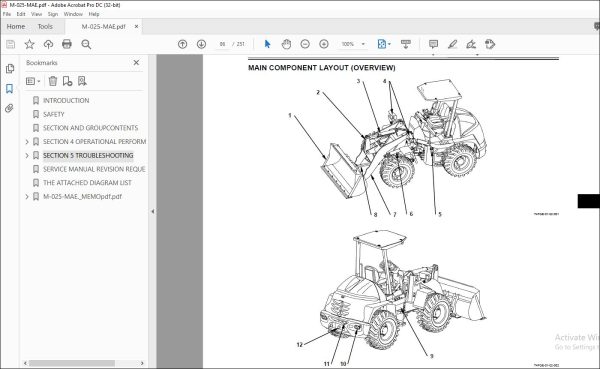Open Page Thumbnails panel icon
Viewport: 600px width, 369px height.
[x=10, y=69]
